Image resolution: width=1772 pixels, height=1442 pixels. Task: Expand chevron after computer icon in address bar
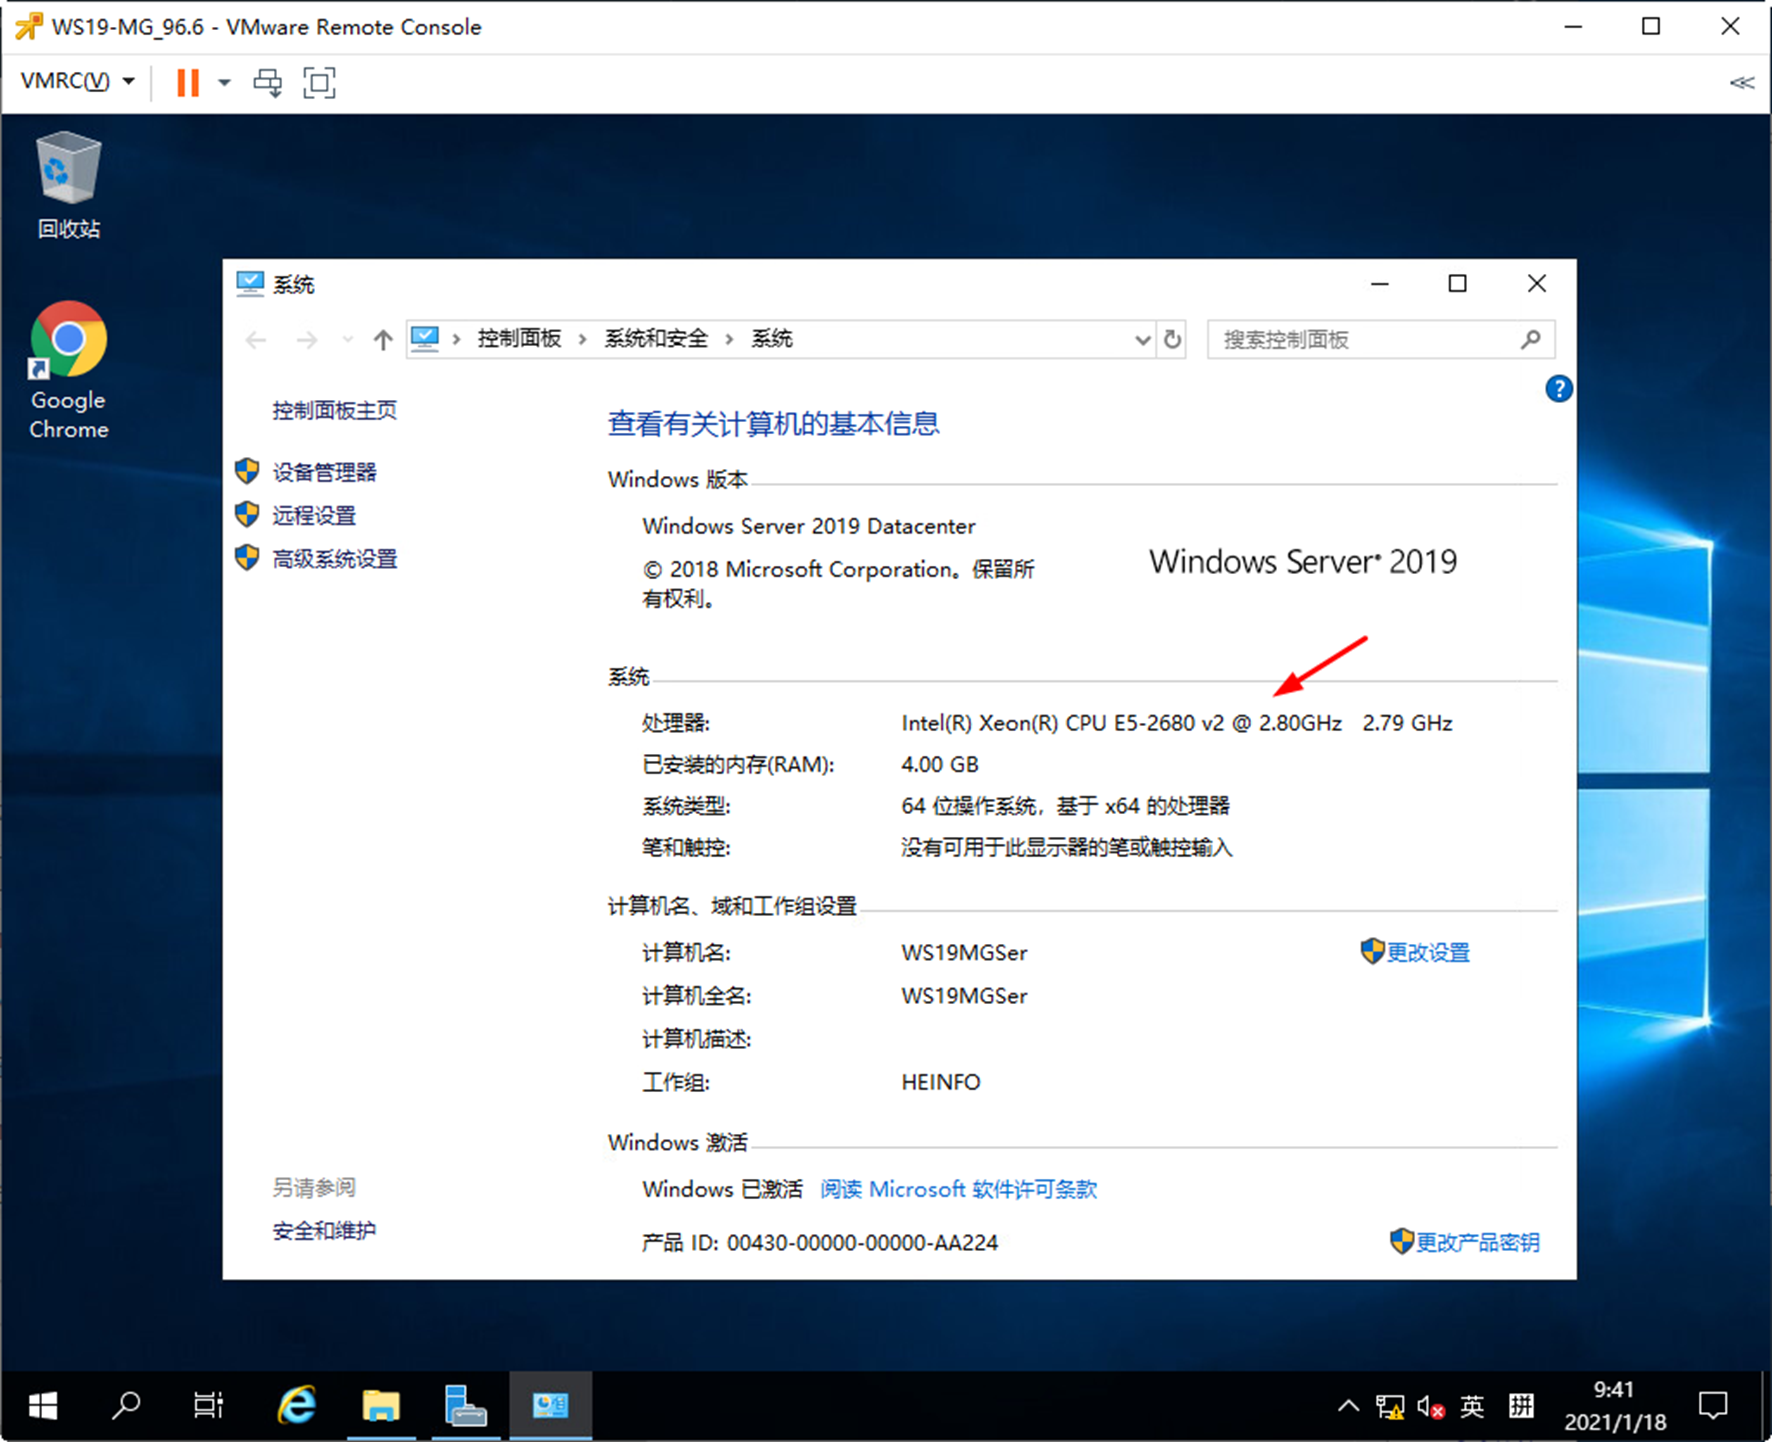[456, 340]
